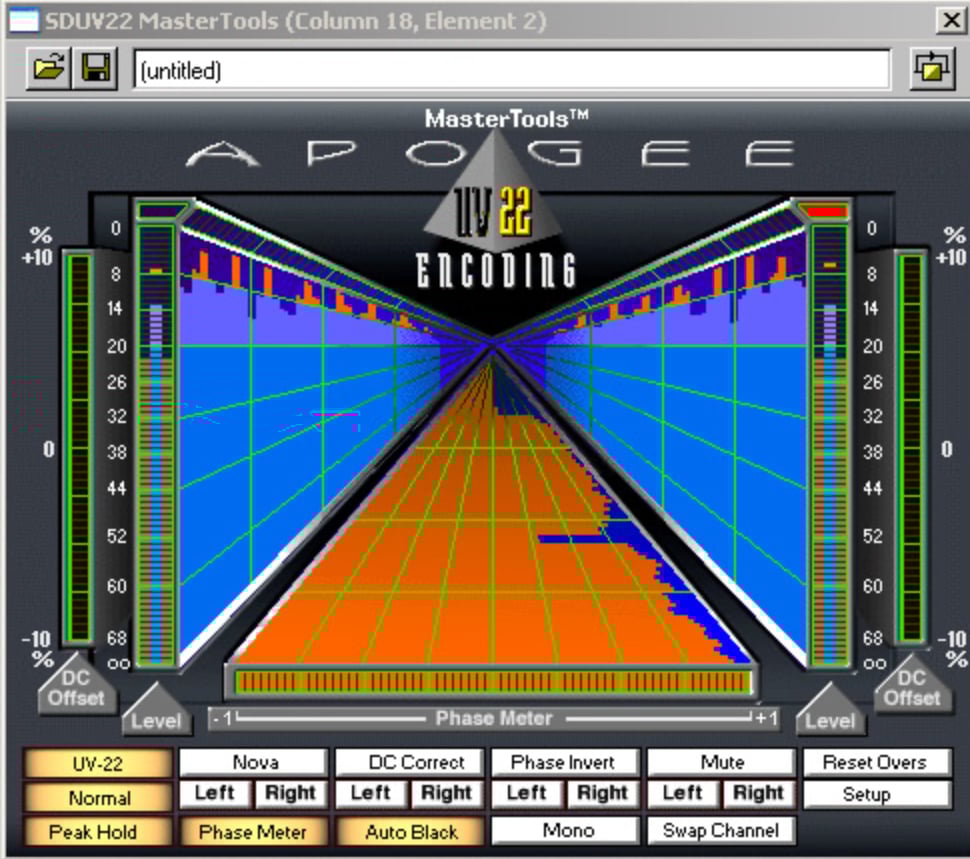Toggle the Auto Black button
This screenshot has height=859, width=970.
coord(410,832)
